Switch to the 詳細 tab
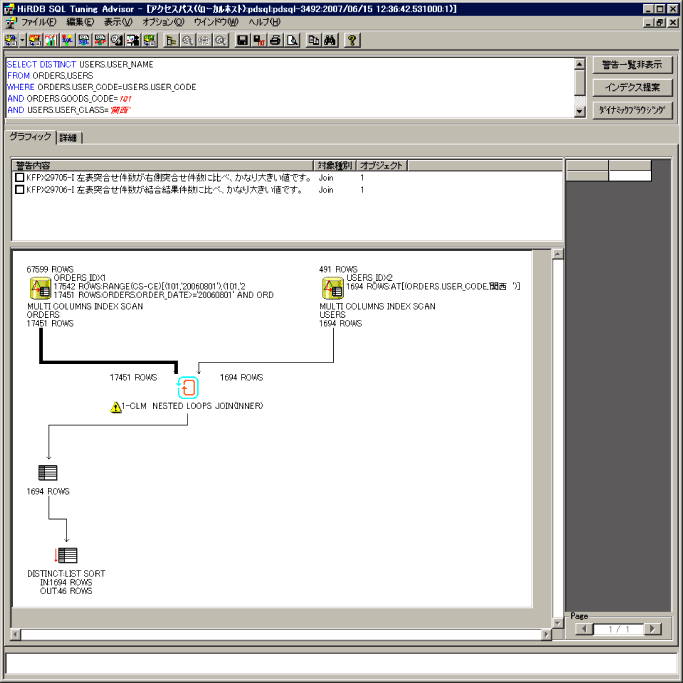The image size is (683, 683). tap(68, 138)
